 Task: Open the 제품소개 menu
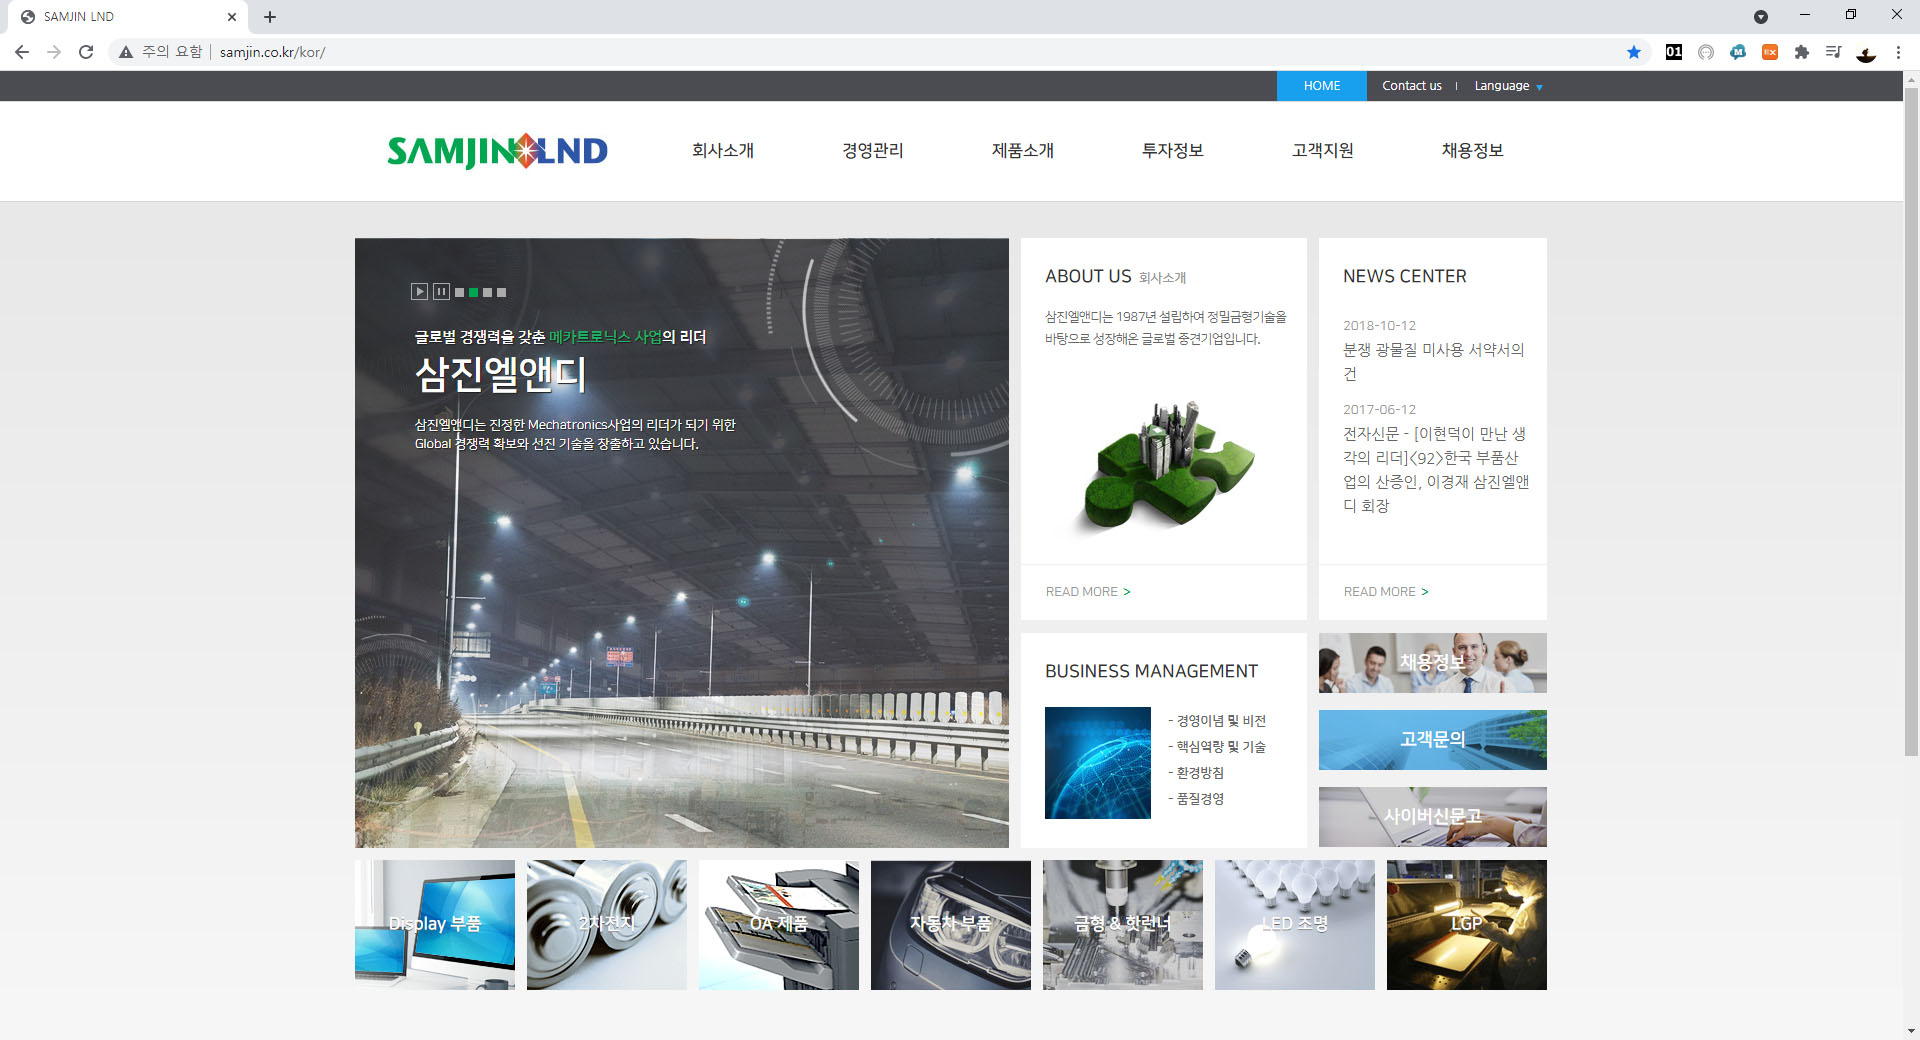point(1023,150)
